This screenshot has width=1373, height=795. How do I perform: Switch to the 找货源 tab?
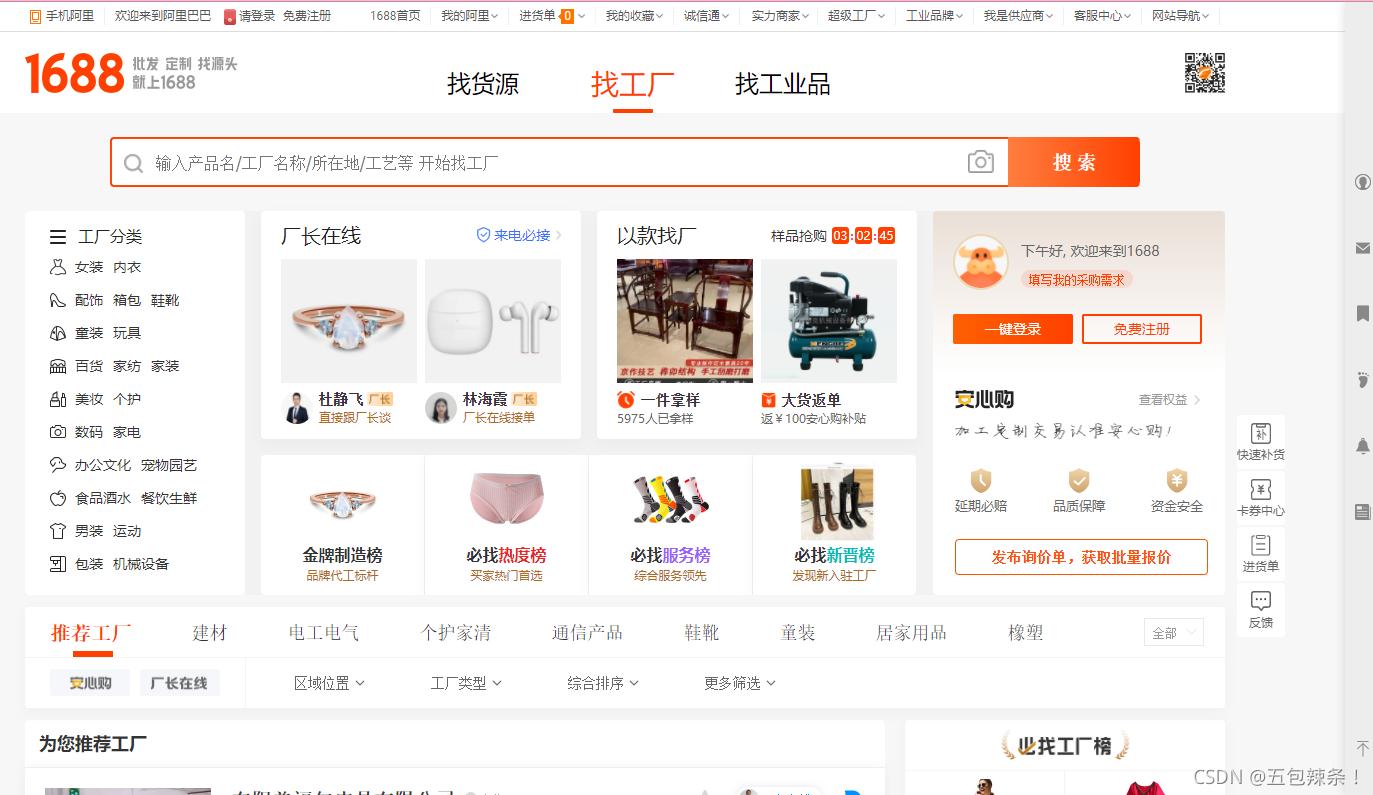(484, 85)
